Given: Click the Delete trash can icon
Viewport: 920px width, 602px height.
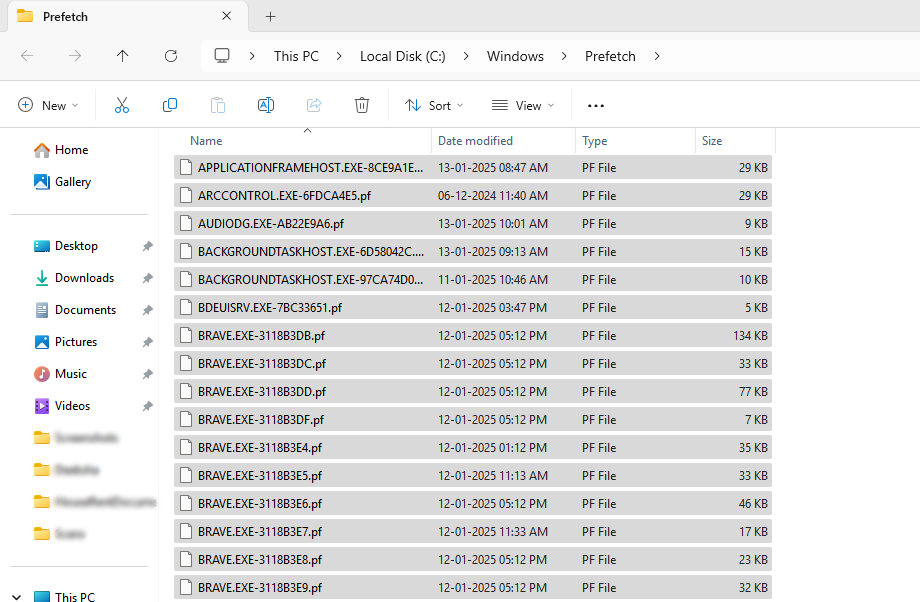Looking at the screenshot, I should [362, 106].
